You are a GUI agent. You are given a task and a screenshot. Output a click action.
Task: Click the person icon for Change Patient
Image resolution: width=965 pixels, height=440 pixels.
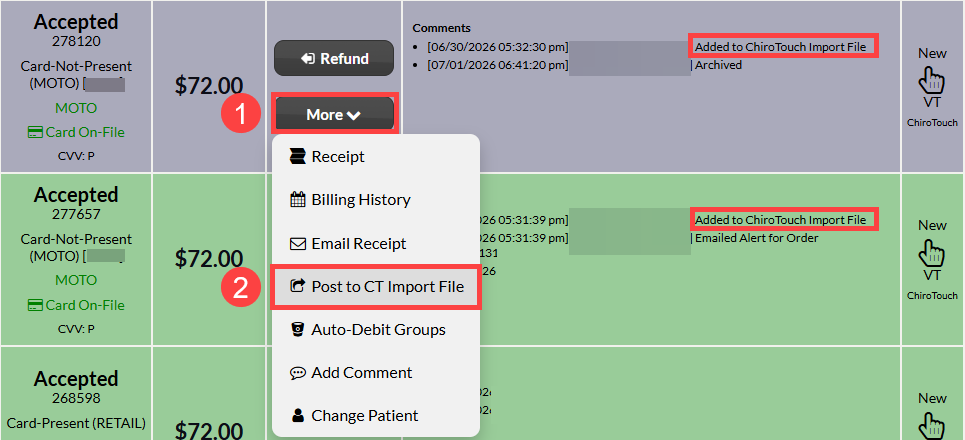point(297,416)
